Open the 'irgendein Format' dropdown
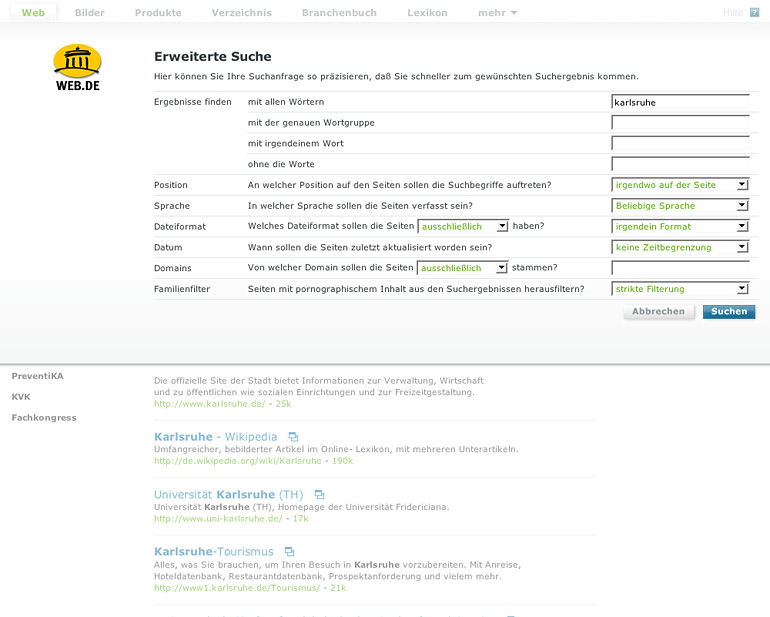Screen dimensions: 770x617 [x=680, y=226]
